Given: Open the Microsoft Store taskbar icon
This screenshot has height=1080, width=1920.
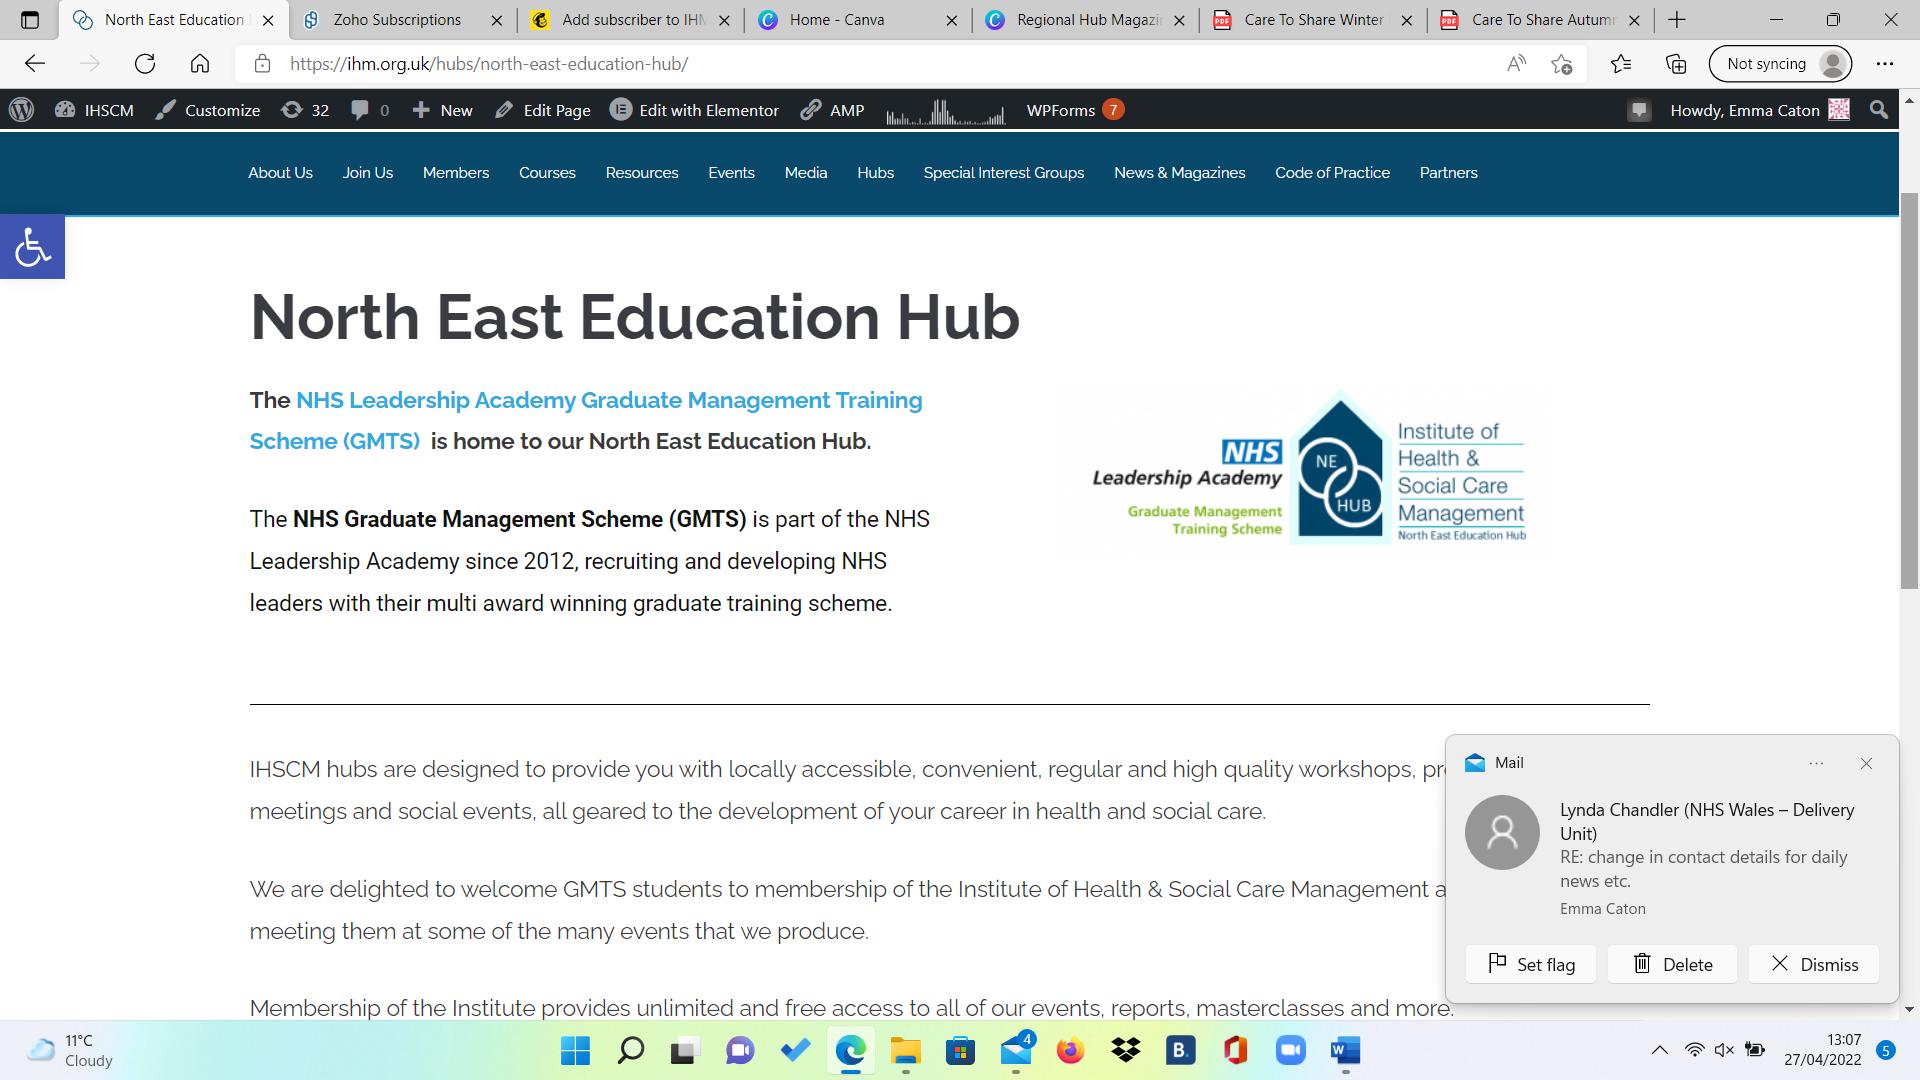Looking at the screenshot, I should pyautogui.click(x=960, y=1050).
